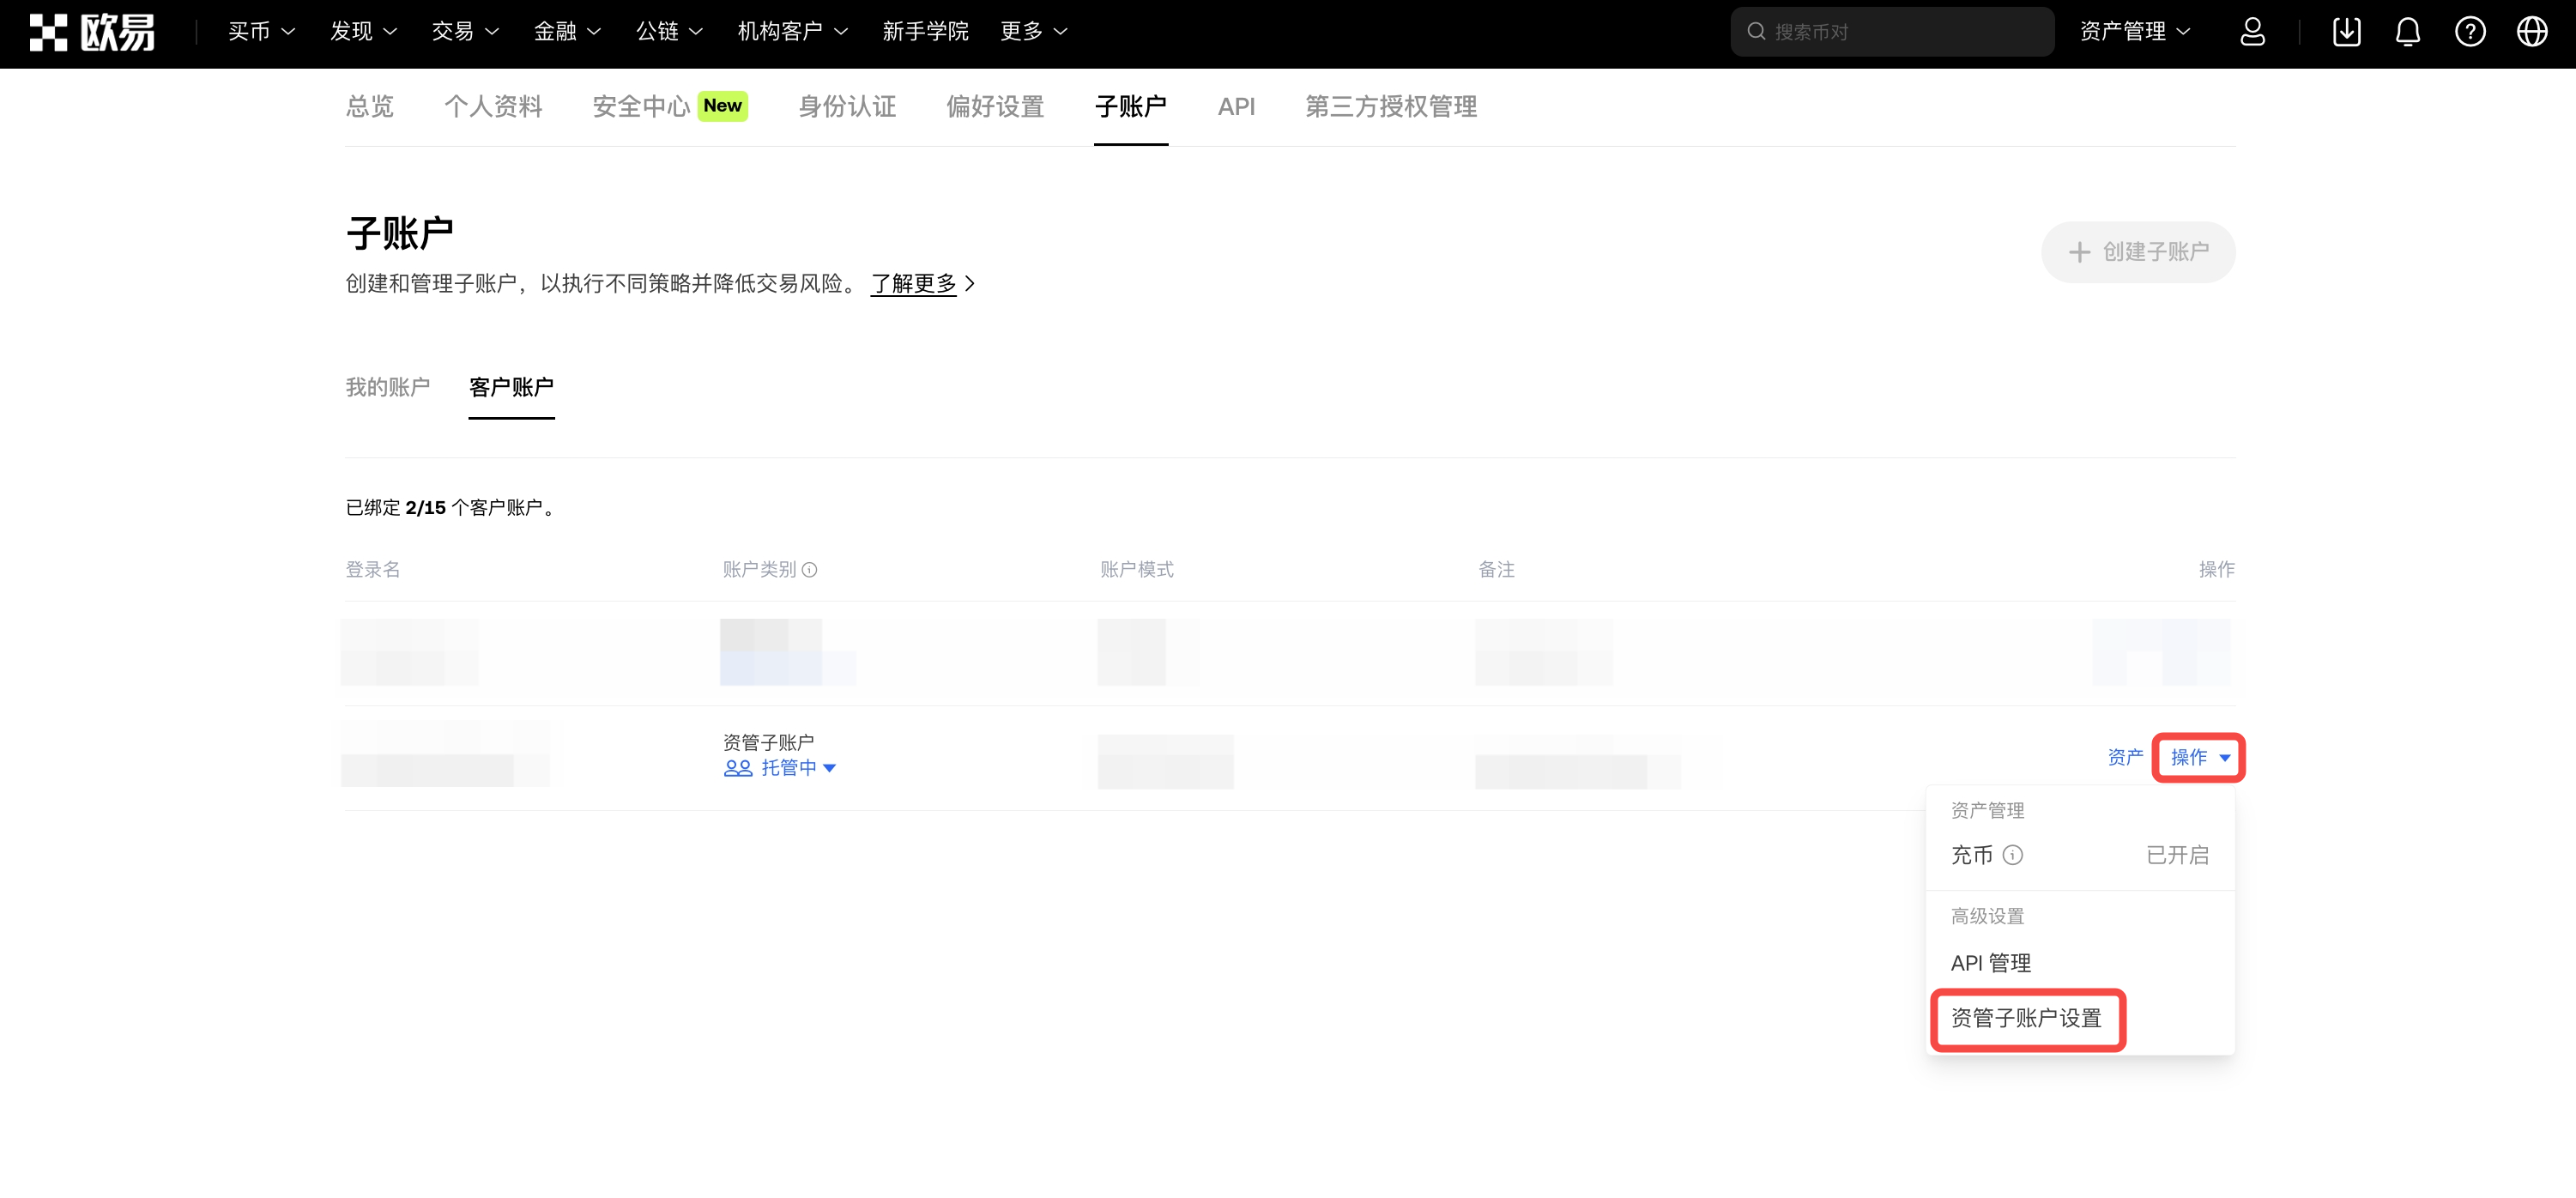
Task: Click info icon beside 账户类别 header
Action: (810, 570)
